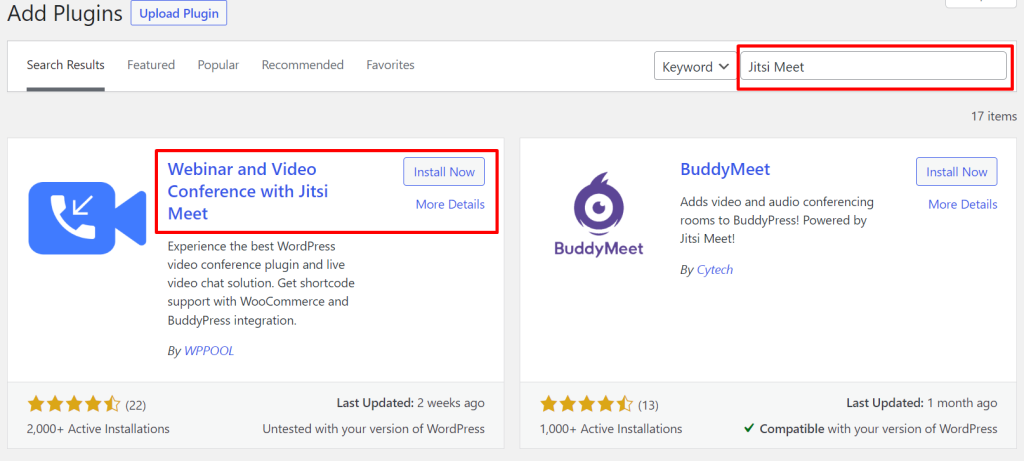Click the 1,000+ Active Installations text
The image size is (1024, 461).
[x=611, y=429]
